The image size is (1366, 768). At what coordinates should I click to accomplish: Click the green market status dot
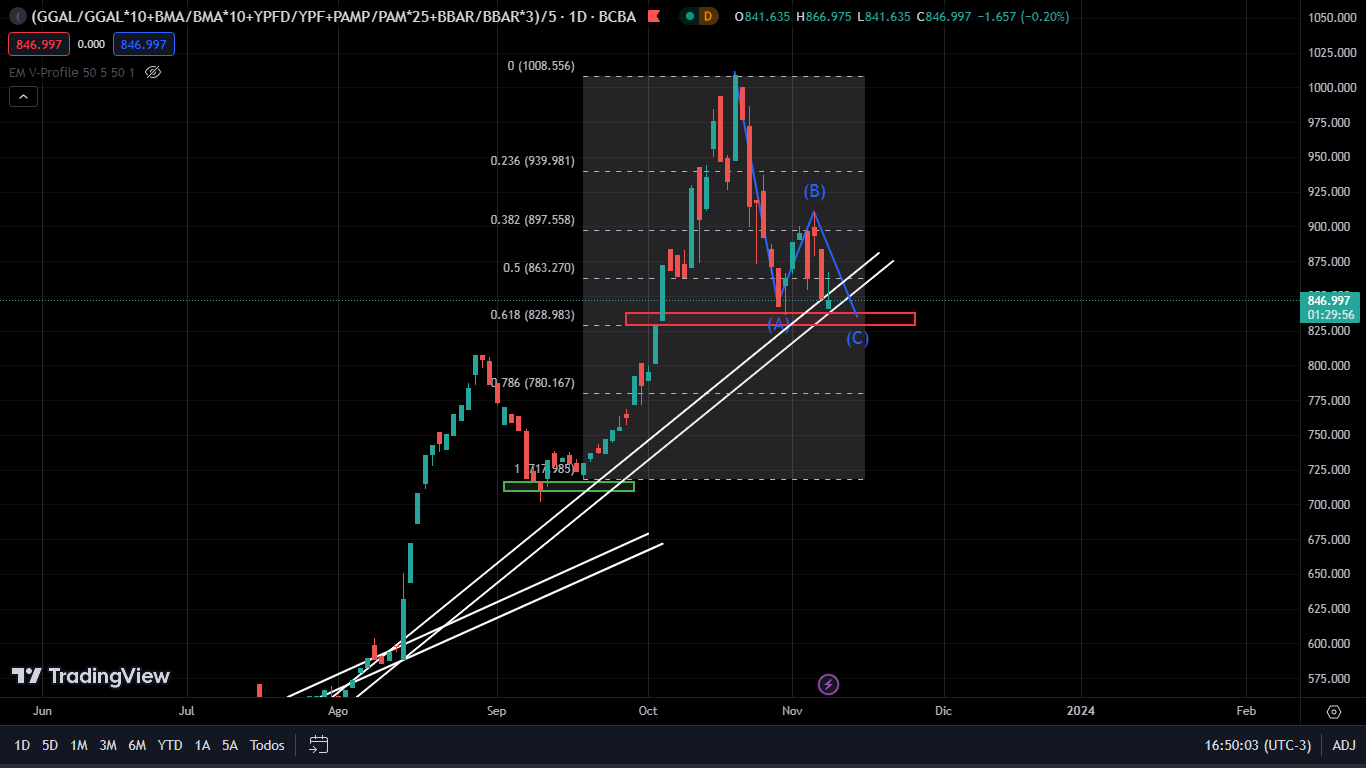[689, 17]
